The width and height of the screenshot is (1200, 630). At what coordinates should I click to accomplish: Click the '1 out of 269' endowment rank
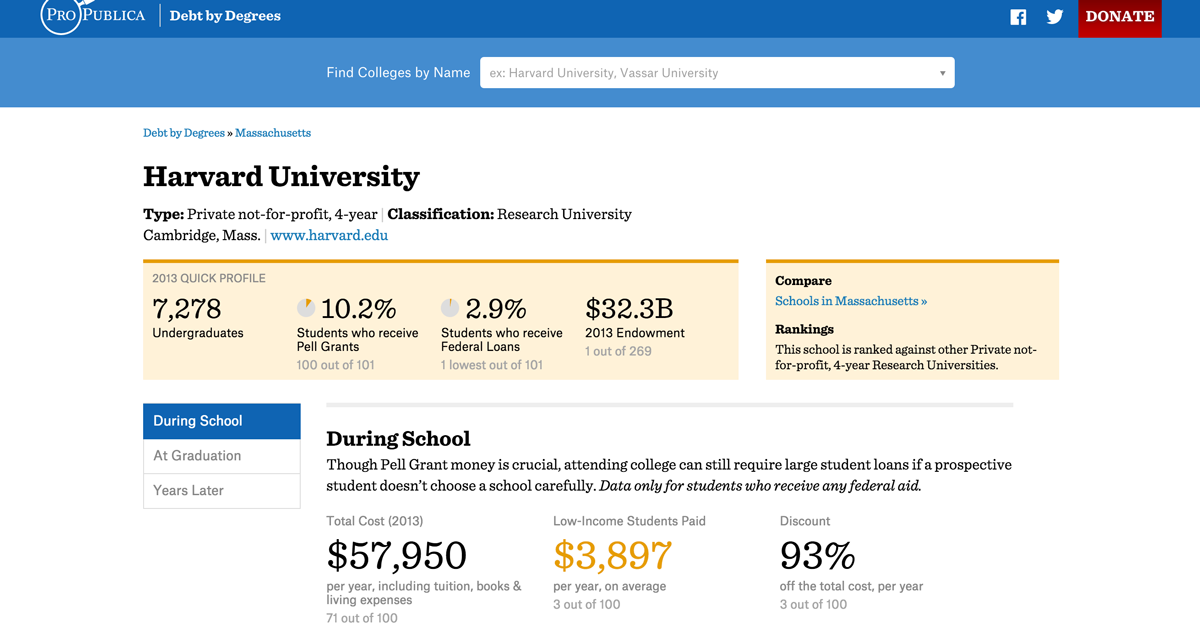coord(618,351)
